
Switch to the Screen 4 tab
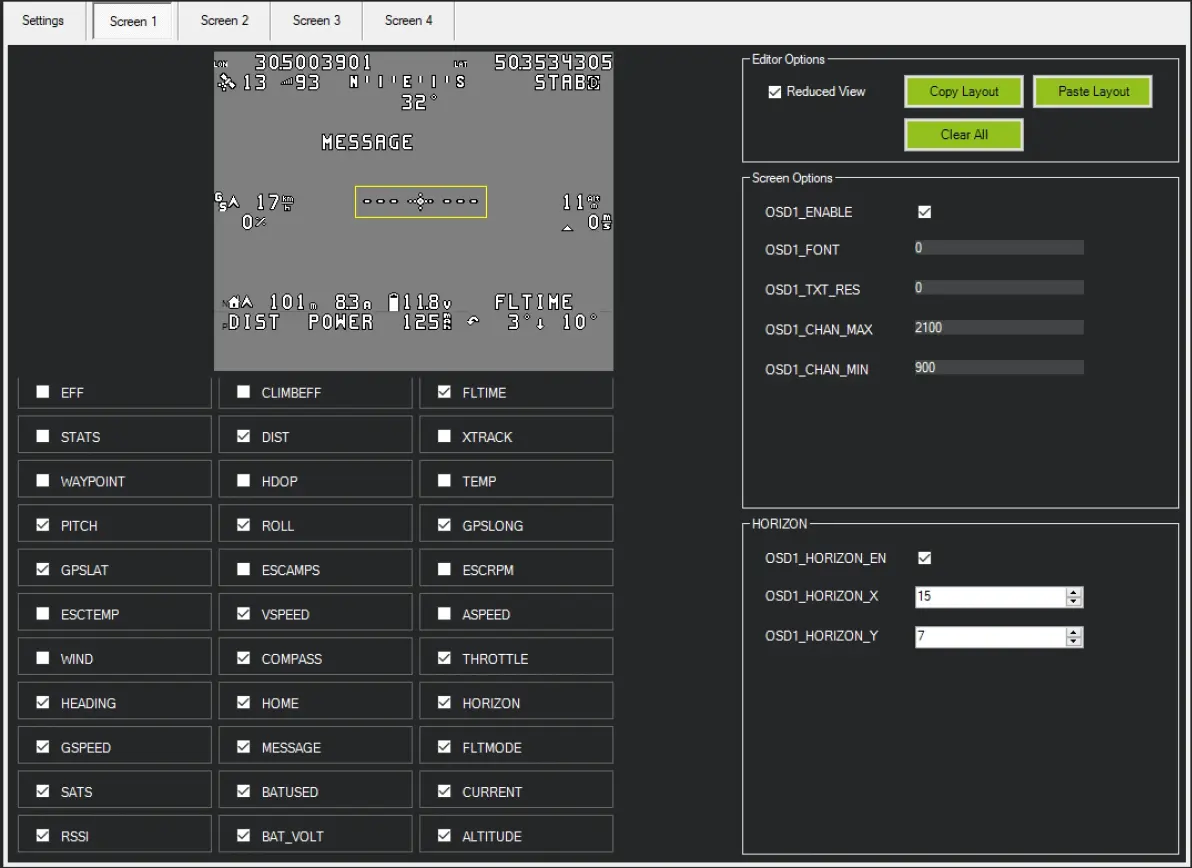pos(408,21)
